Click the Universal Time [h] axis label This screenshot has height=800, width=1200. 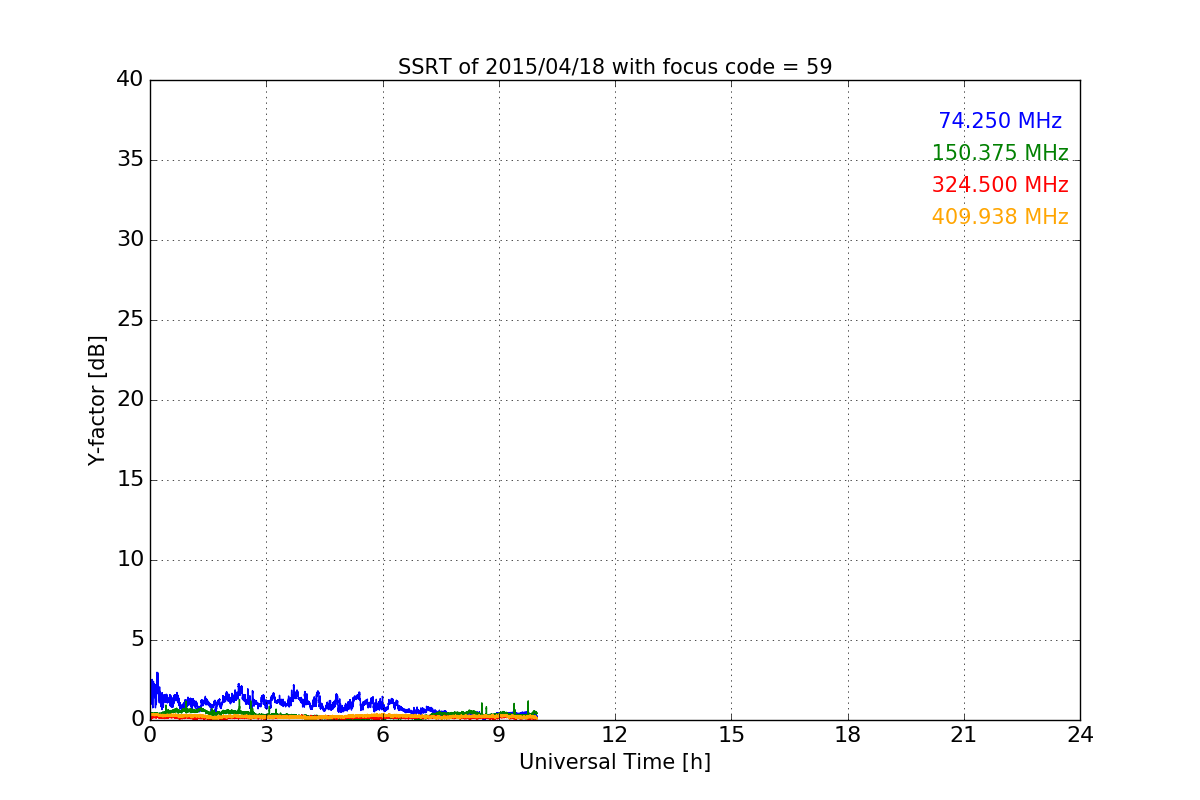click(615, 762)
